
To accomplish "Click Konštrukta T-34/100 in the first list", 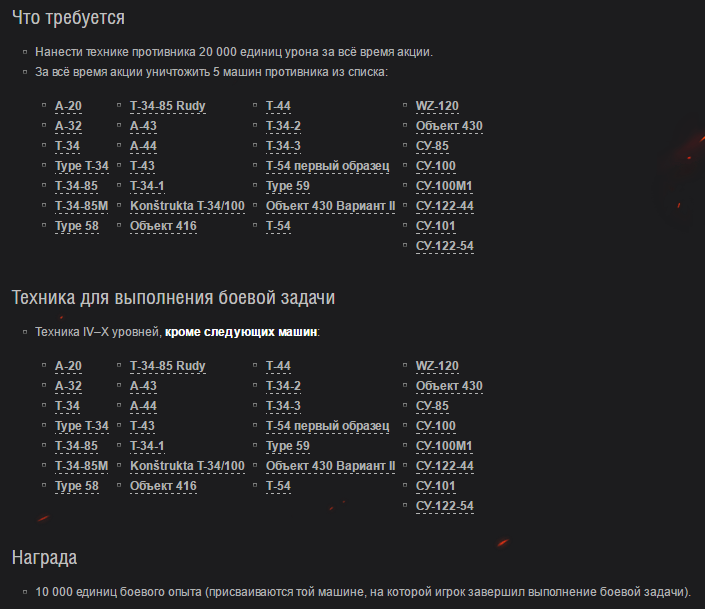I will [x=187, y=206].
